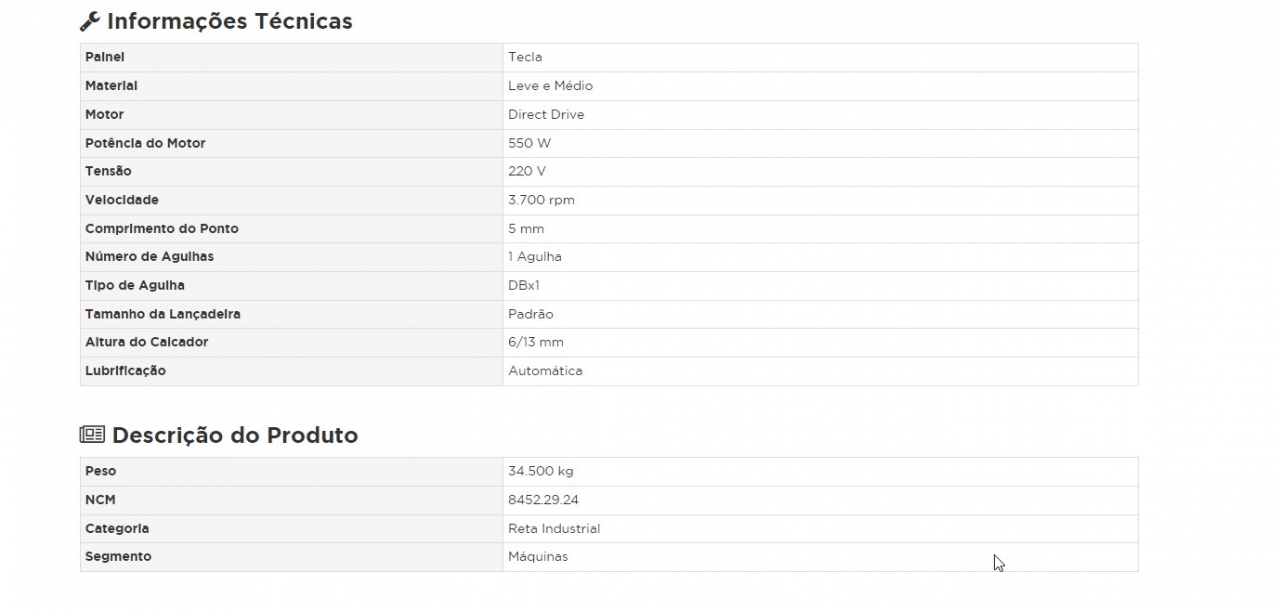The height and width of the screenshot is (611, 1280).
Task: Click the newspaper icon beside Descrição do Produto
Action: point(92,434)
